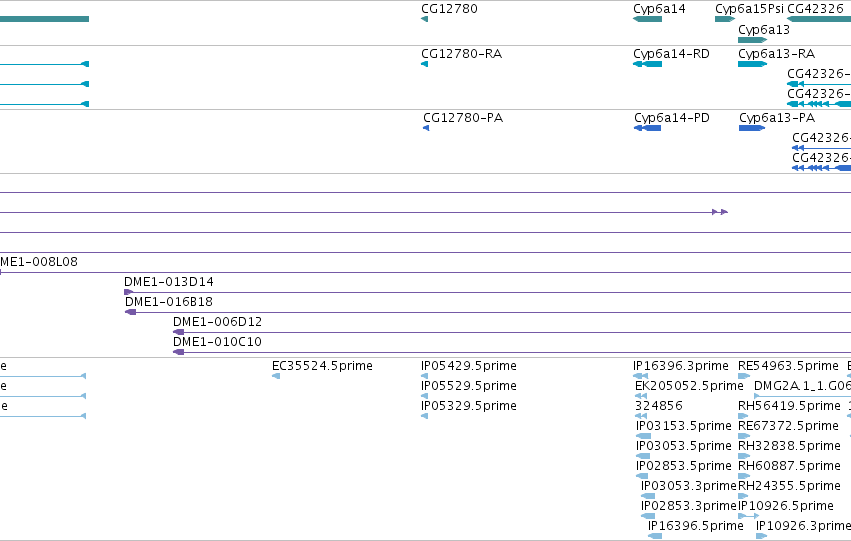Click the CG12780 gene arrow glyph

(x=424, y=19)
